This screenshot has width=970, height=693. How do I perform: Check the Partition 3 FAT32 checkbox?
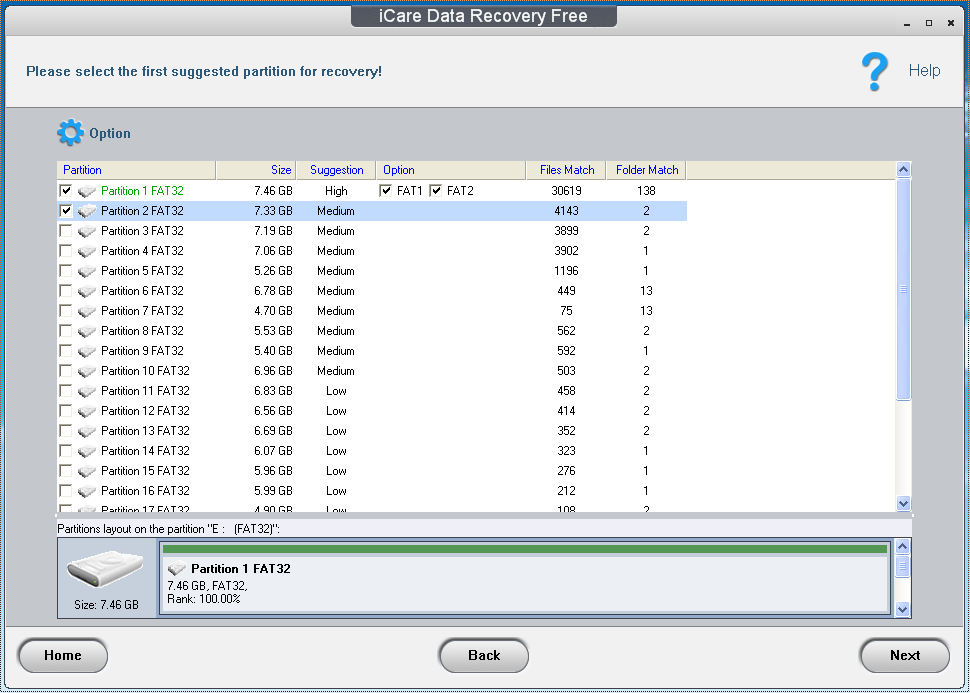click(66, 231)
